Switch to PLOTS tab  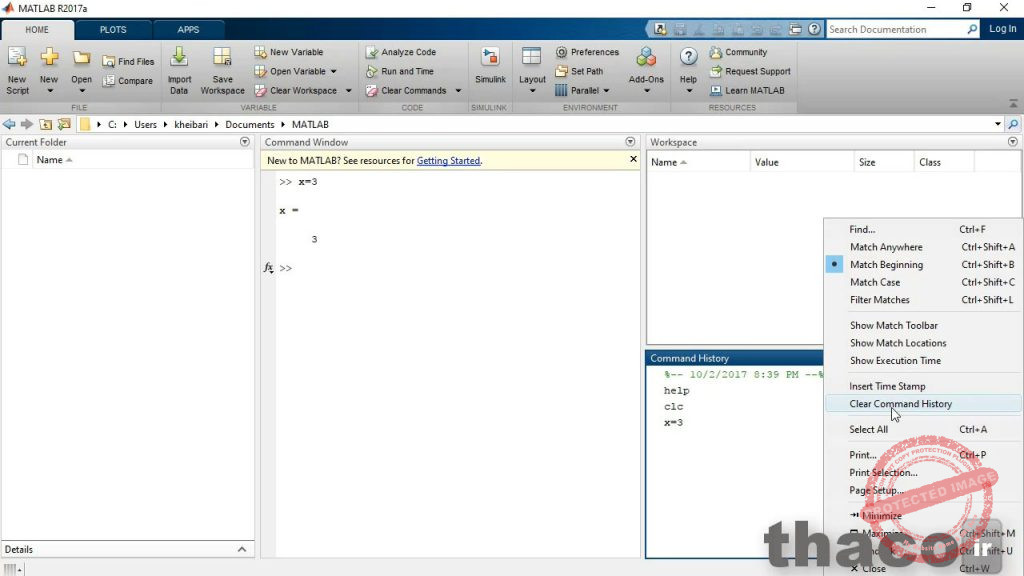[x=113, y=29]
